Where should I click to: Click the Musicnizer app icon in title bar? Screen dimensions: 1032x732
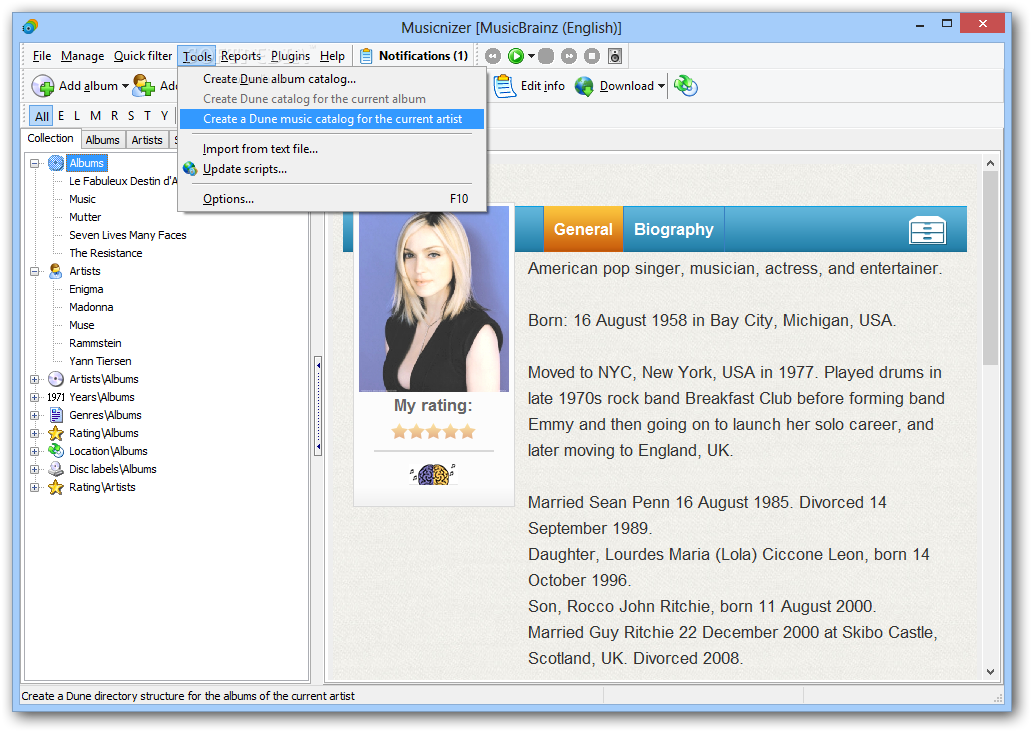click(30, 27)
